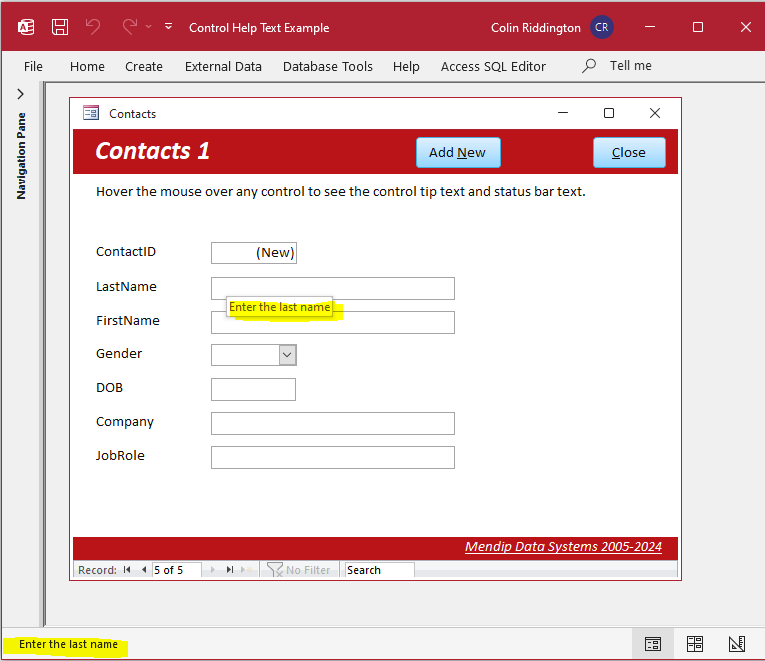This screenshot has height=661, width=765.
Task: Go to the next record
Action: 213,569
